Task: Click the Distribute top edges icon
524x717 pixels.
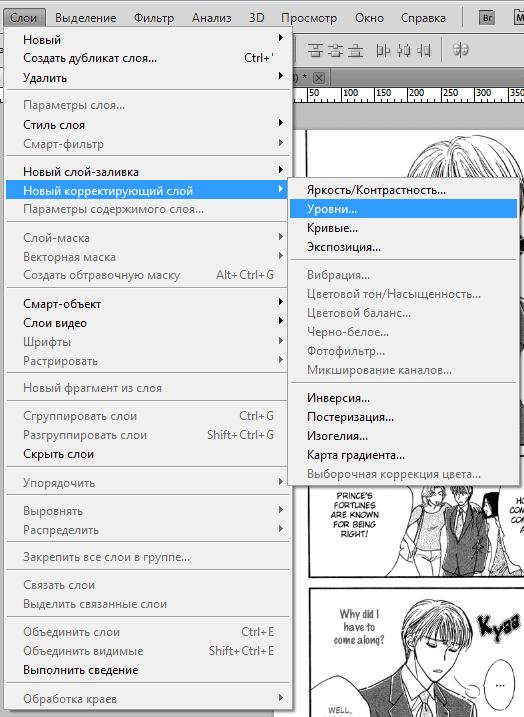Action: coord(315,50)
